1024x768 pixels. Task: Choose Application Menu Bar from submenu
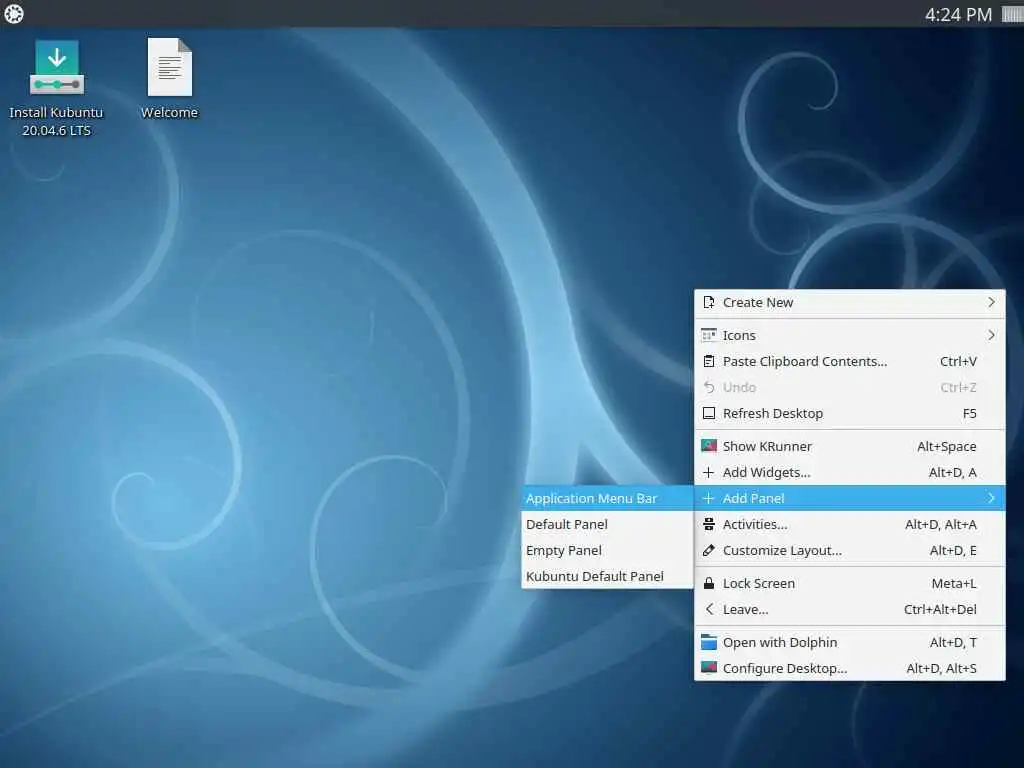[x=607, y=498]
